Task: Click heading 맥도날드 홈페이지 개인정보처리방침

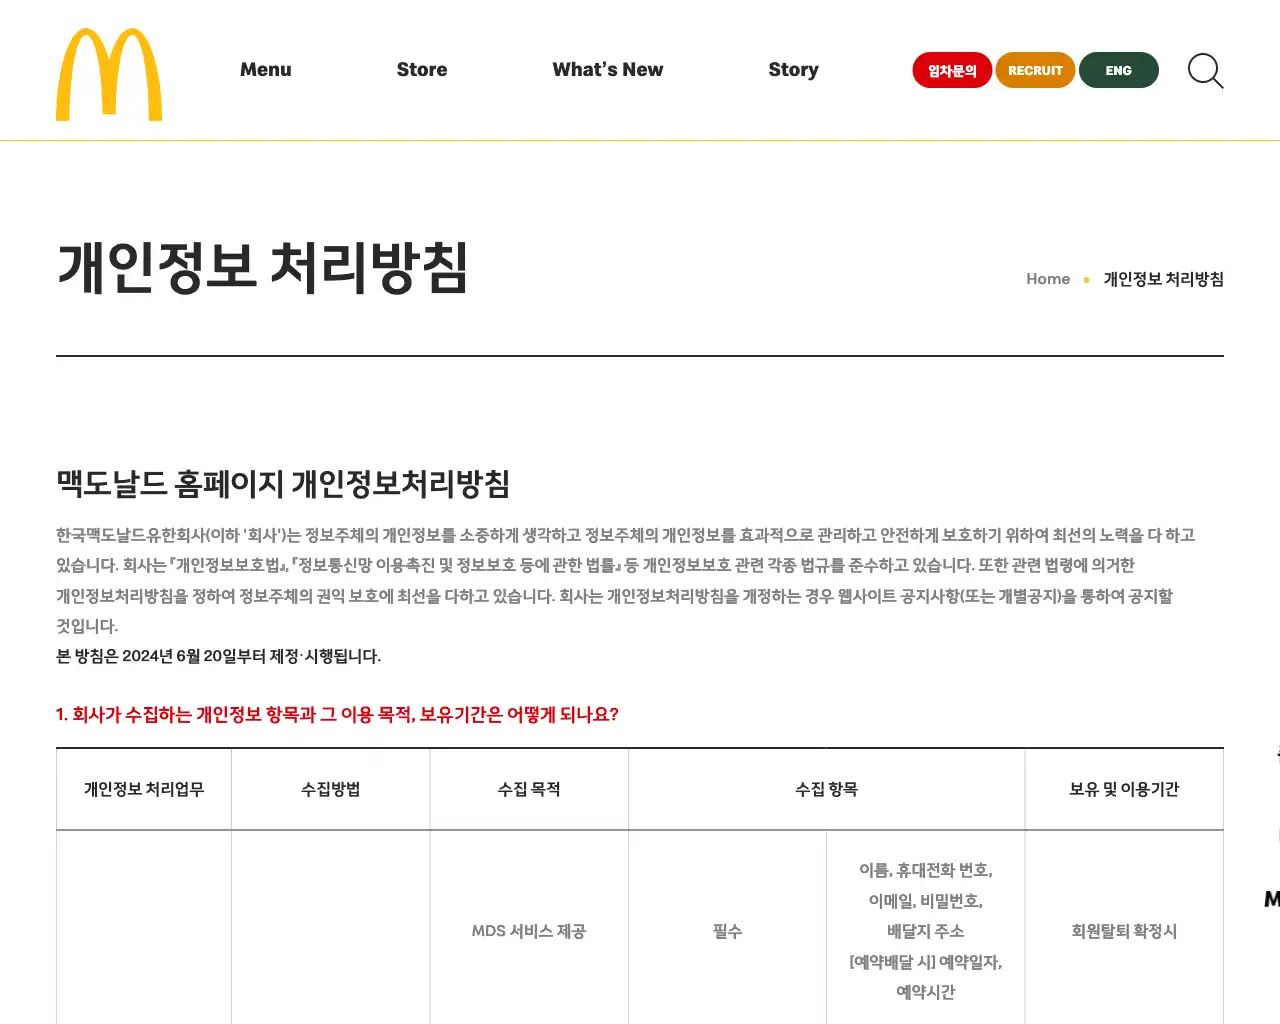Action: tap(283, 484)
